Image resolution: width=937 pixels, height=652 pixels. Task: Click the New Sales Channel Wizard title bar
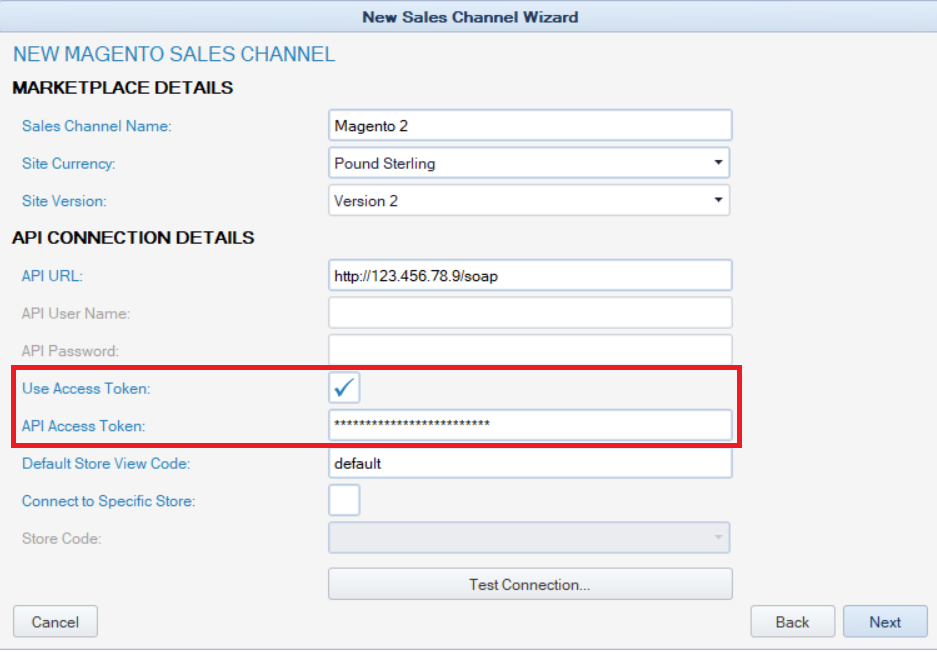click(x=468, y=17)
